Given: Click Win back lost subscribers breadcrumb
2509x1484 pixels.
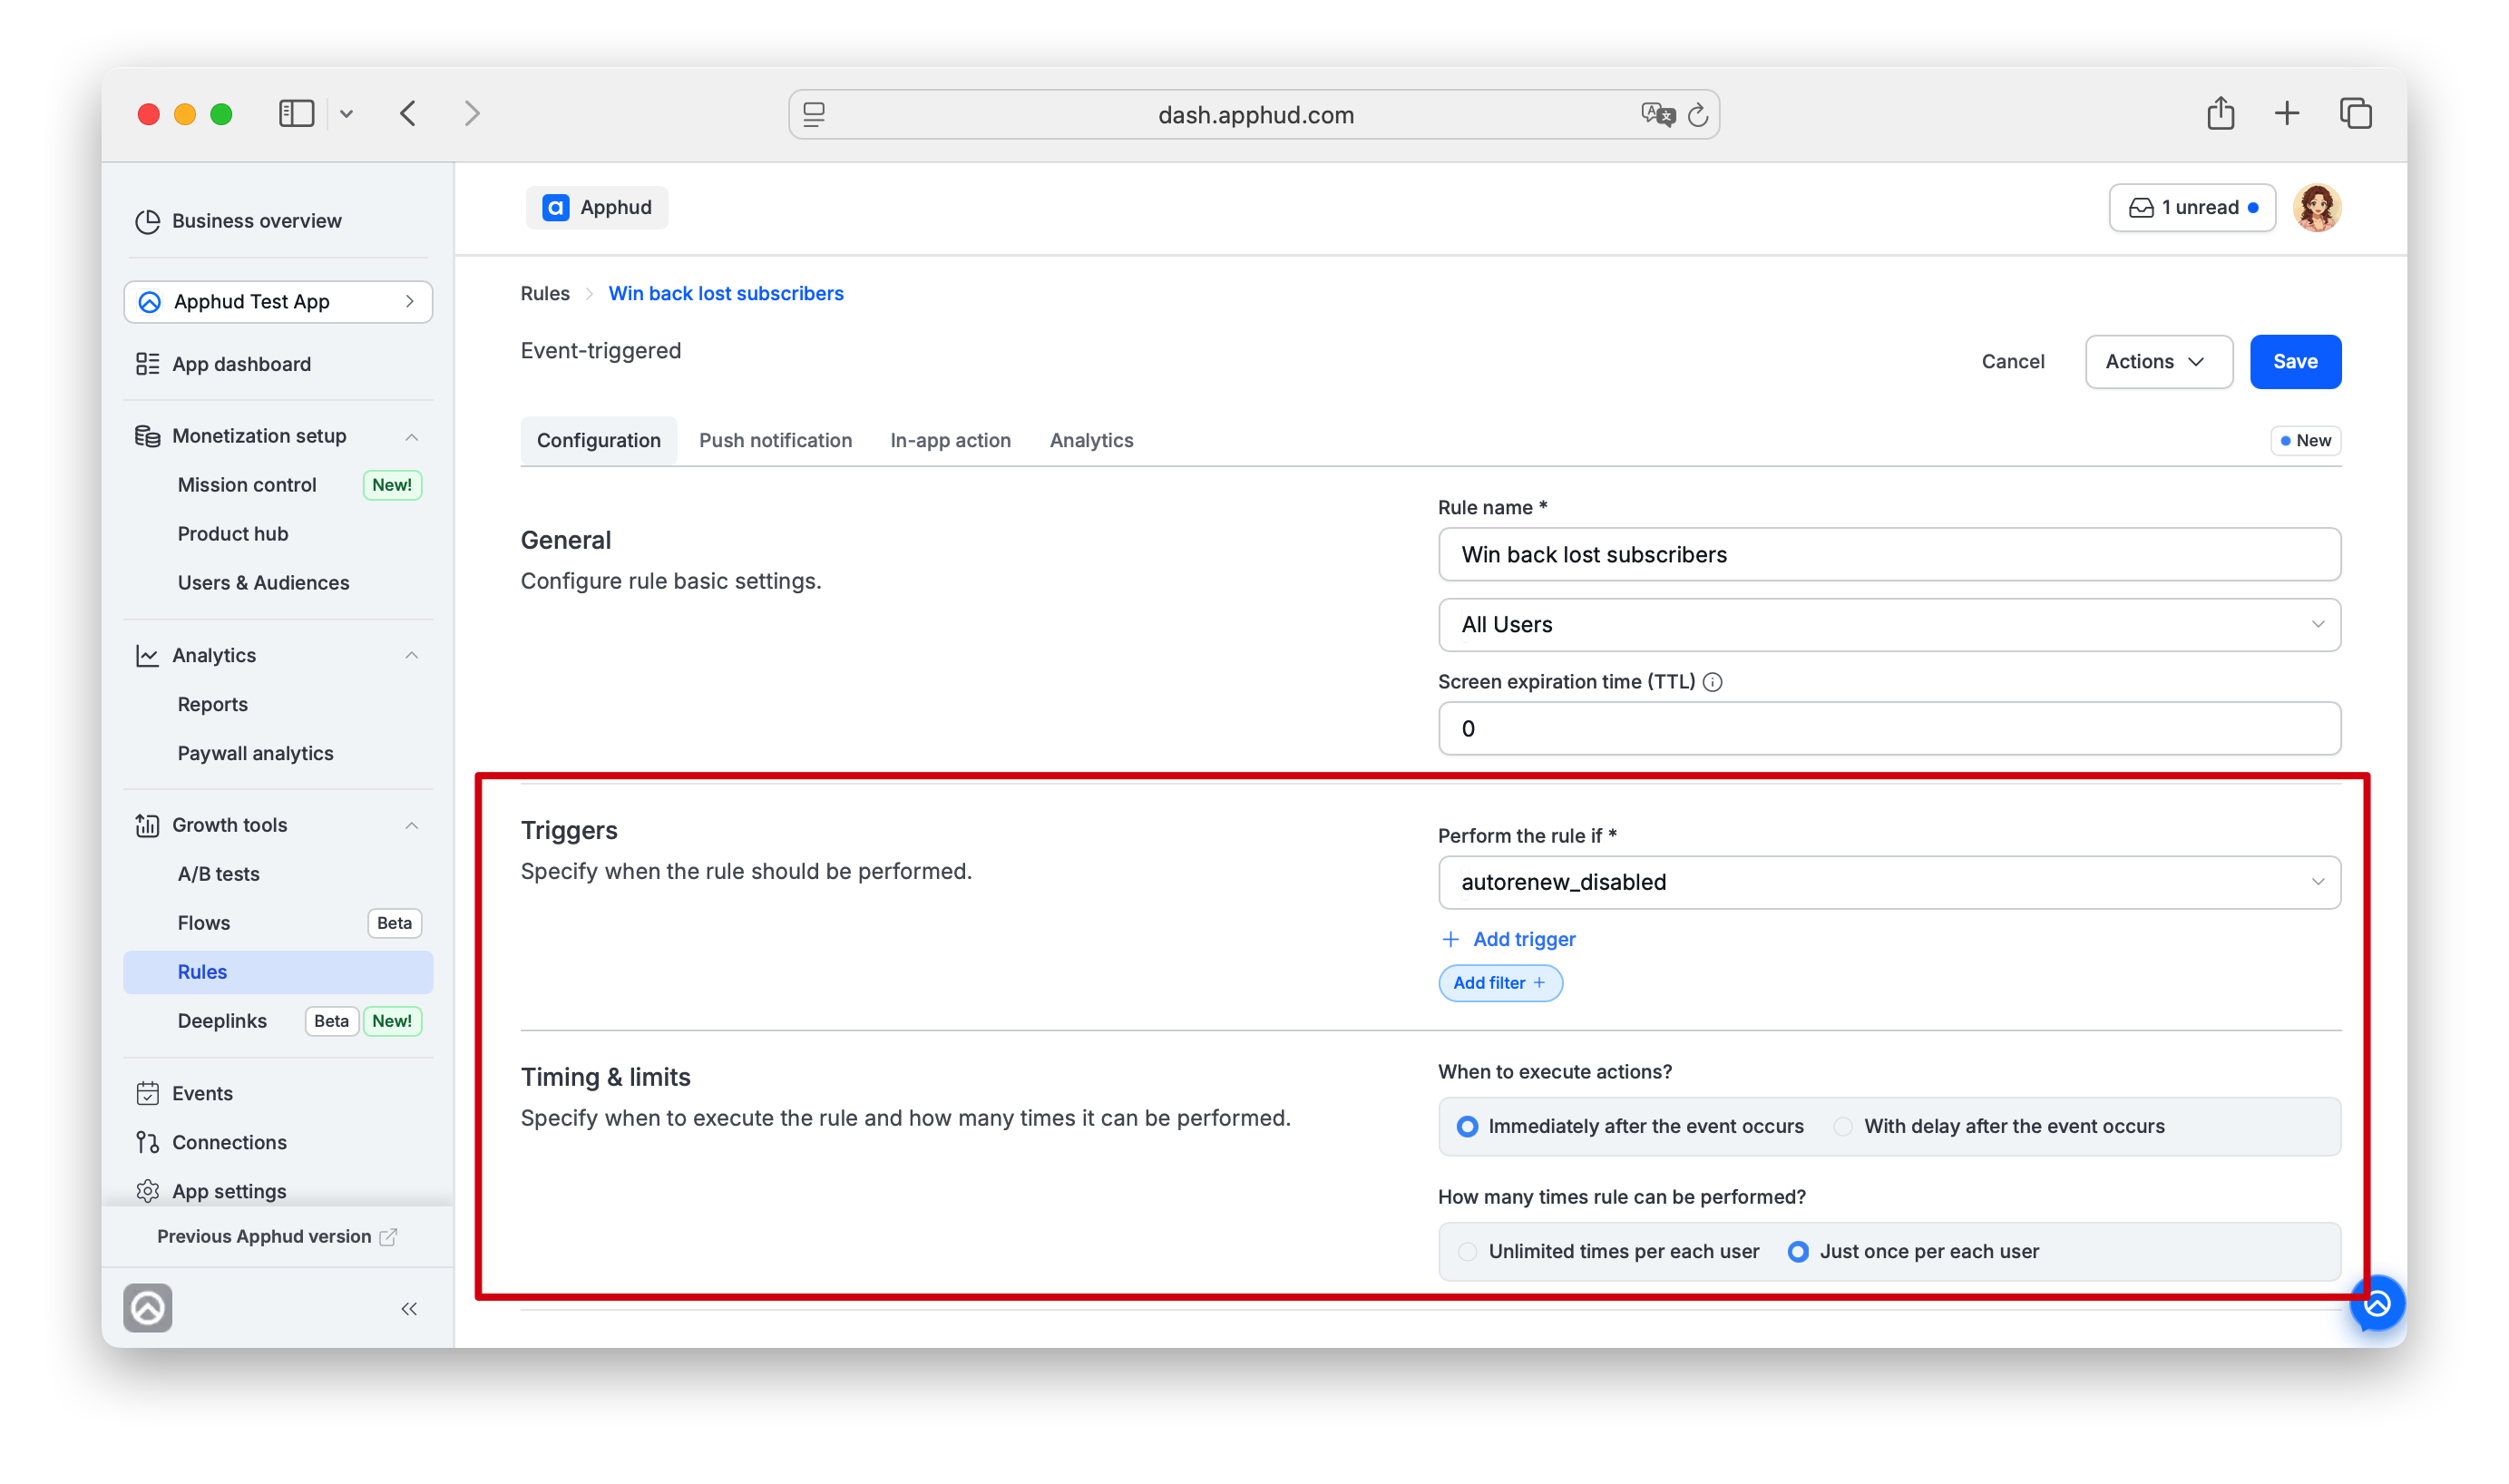Looking at the screenshot, I should pyautogui.click(x=725, y=293).
